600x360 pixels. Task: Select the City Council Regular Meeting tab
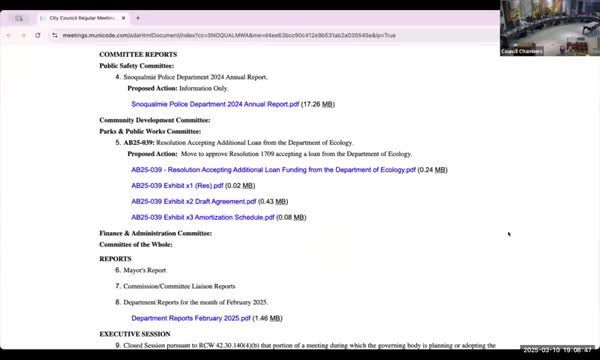[x=83, y=18]
